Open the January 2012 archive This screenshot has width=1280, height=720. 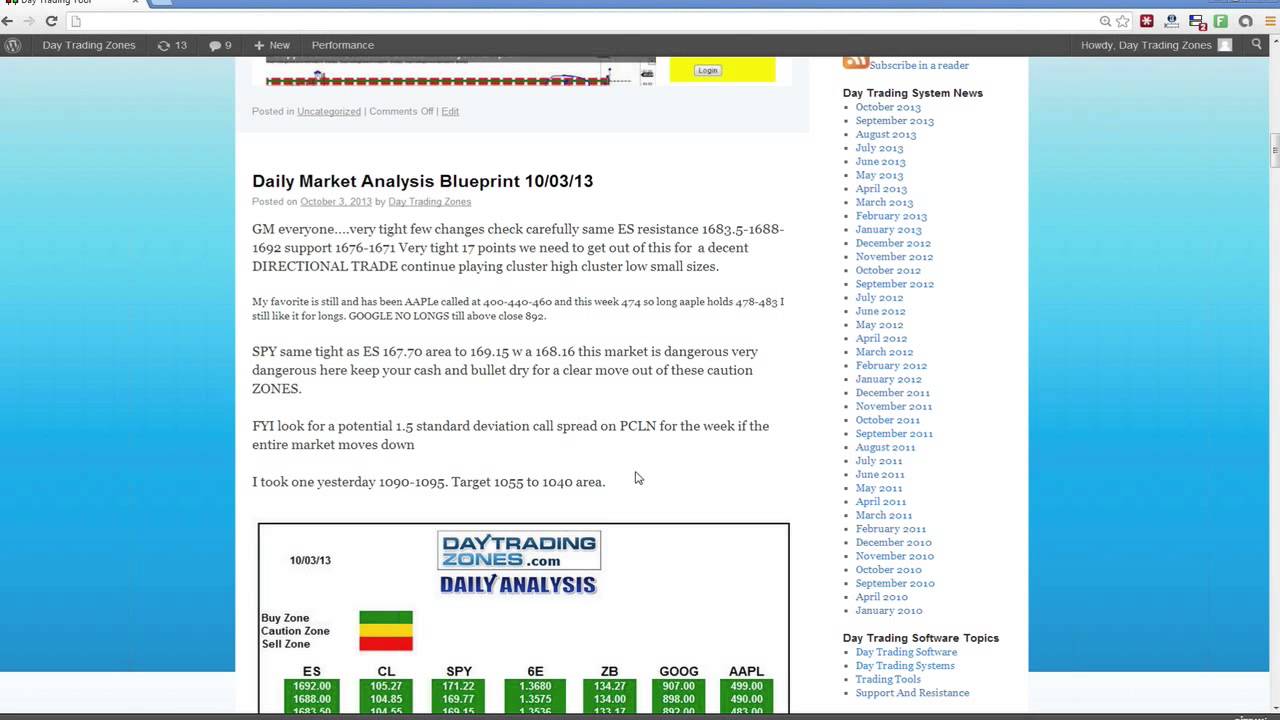888,379
